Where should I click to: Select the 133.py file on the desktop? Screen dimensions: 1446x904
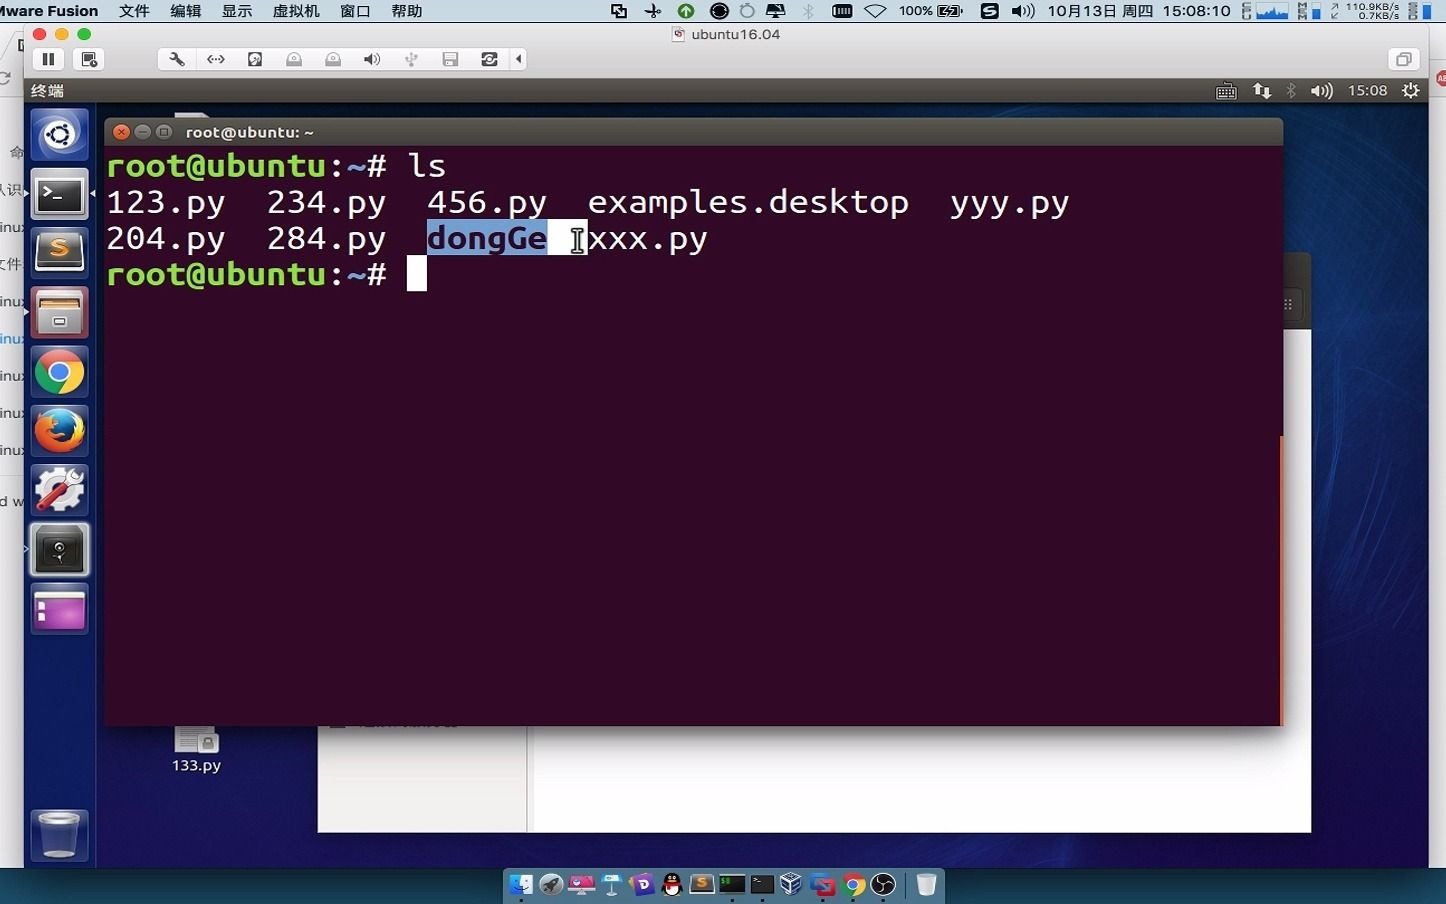(196, 749)
